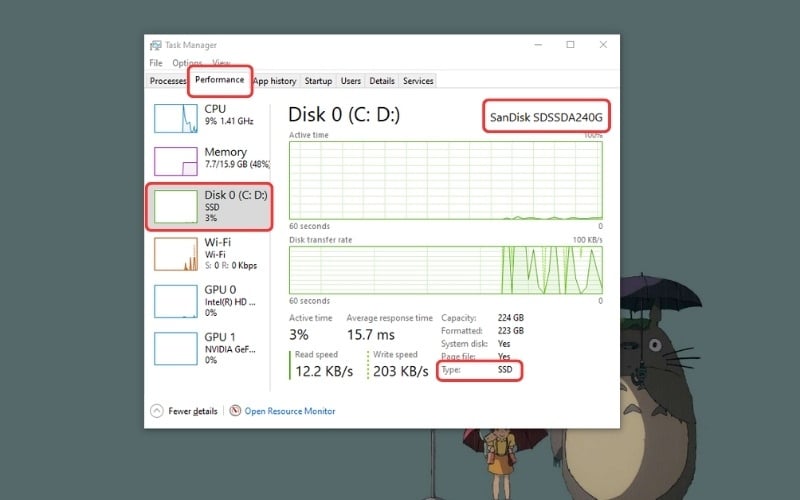The image size is (800, 500).
Task: Select Disk 0 (C: D:) sidebar entry
Action: click(209, 207)
